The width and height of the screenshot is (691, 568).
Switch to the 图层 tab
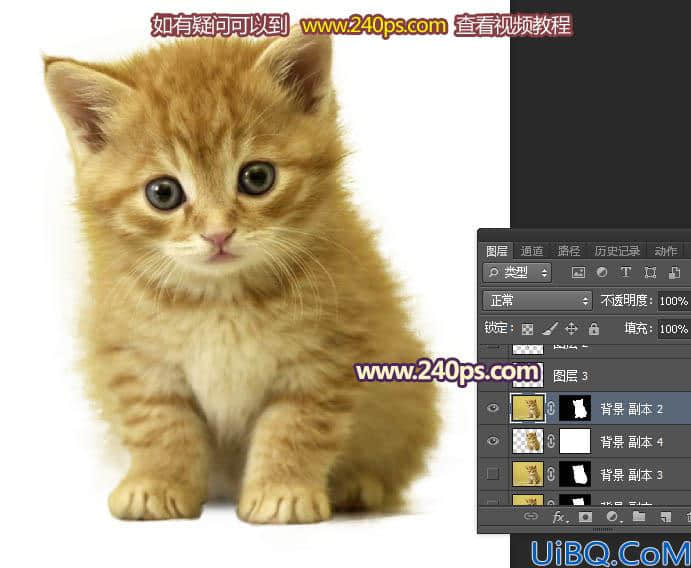point(497,251)
